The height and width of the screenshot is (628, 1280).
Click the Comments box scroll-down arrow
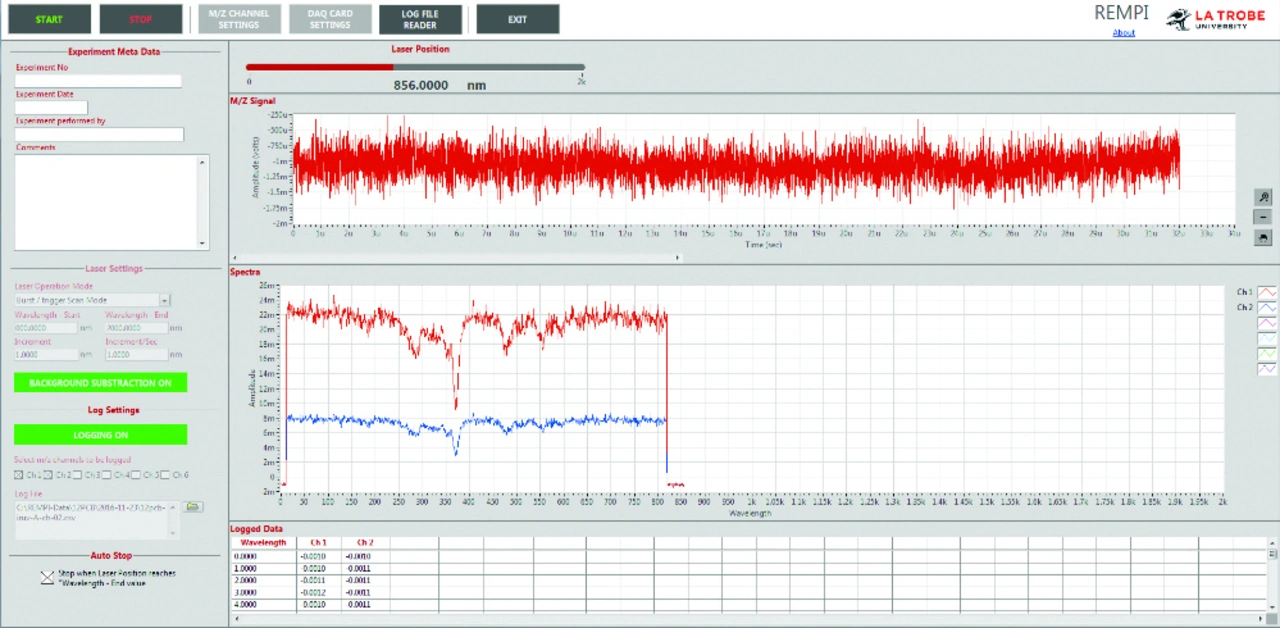[x=203, y=243]
